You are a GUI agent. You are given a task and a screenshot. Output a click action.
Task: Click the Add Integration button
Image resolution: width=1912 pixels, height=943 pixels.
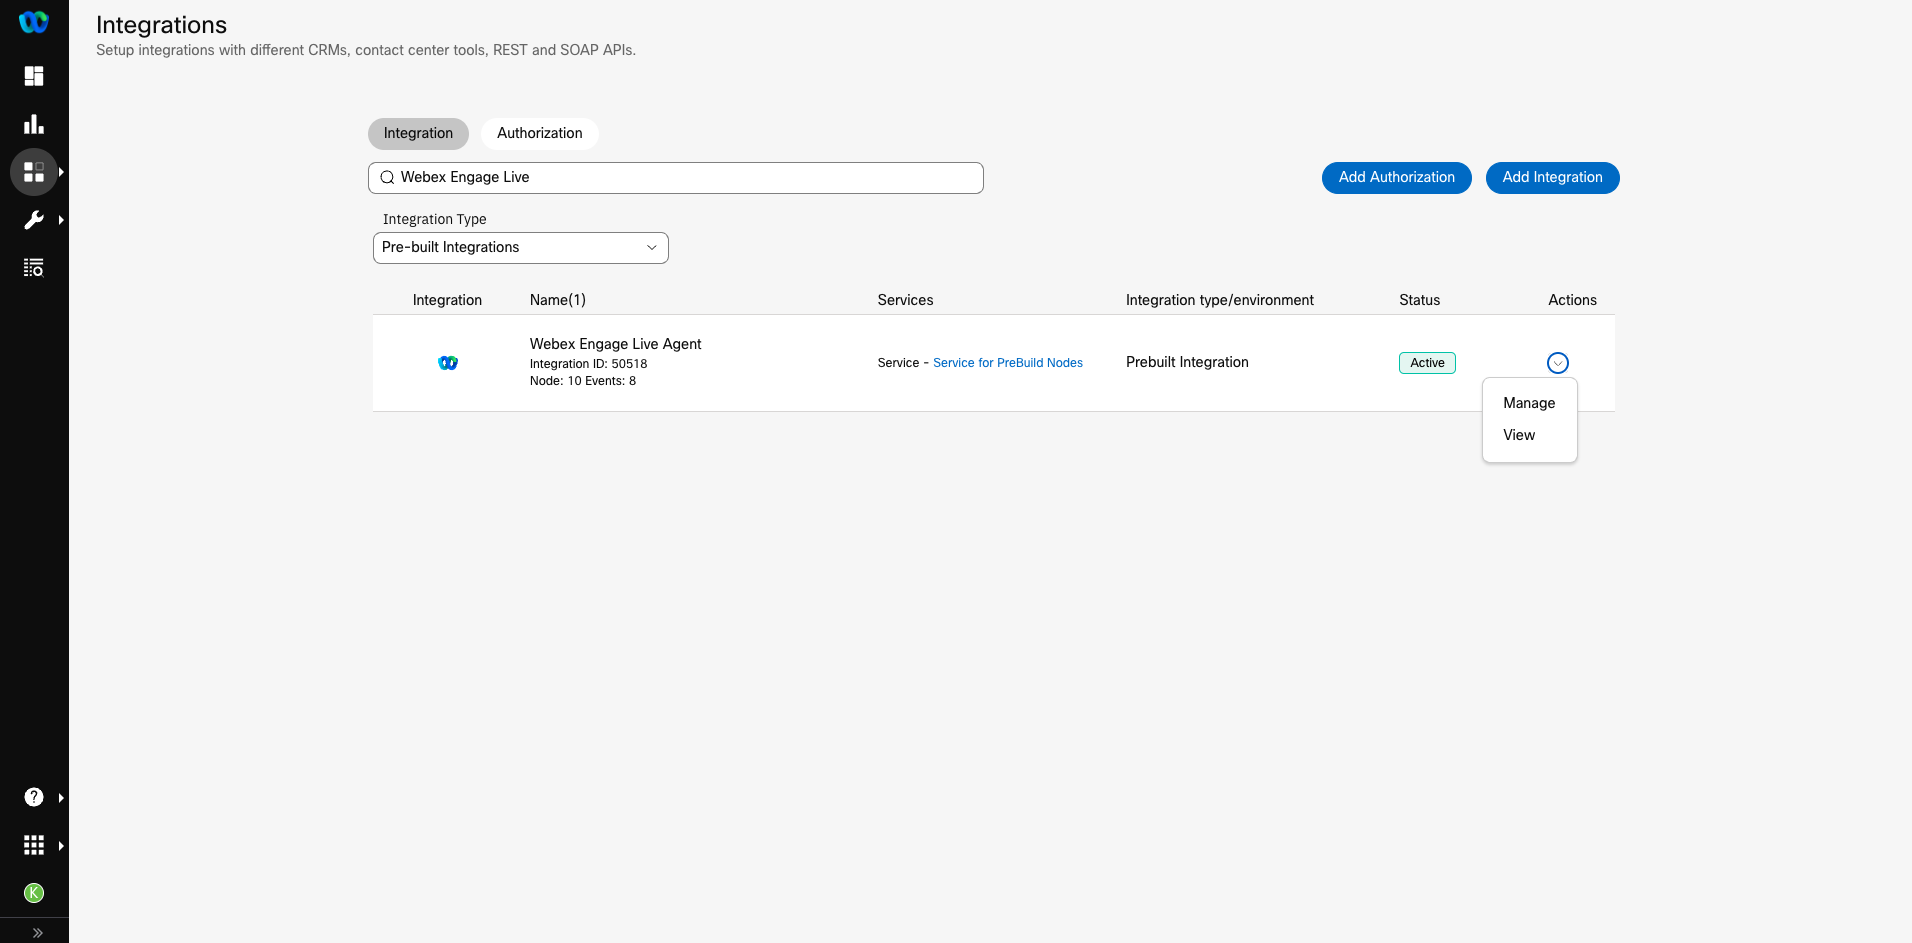pos(1553,178)
